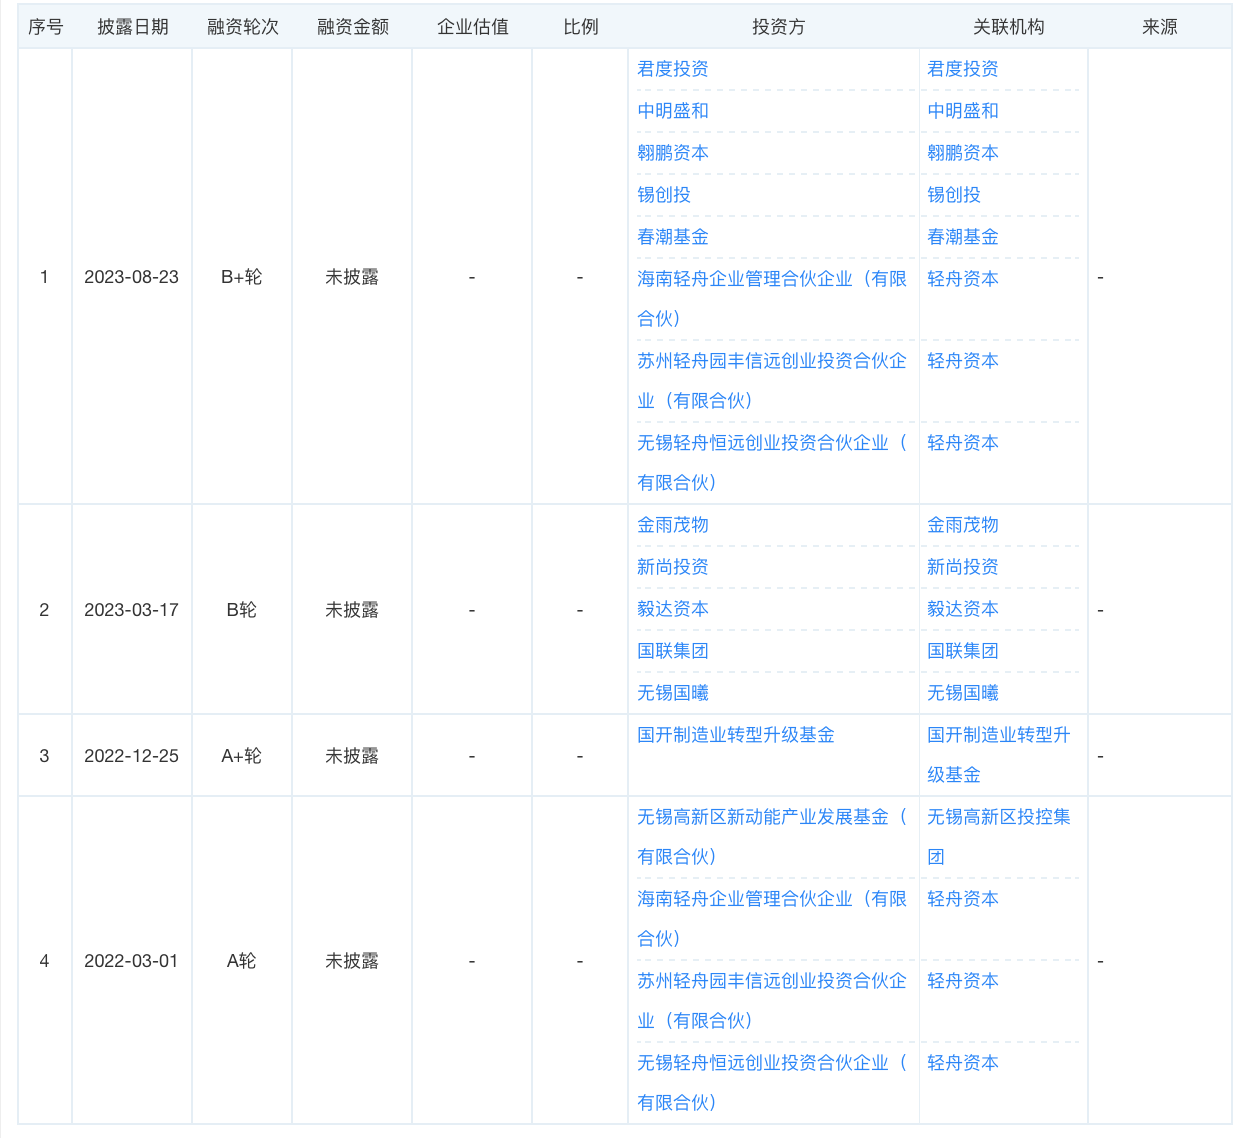Screen dimensions: 1234x1138
Task: Click 未披露 in the 2022-03-01 row
Action: tap(352, 961)
